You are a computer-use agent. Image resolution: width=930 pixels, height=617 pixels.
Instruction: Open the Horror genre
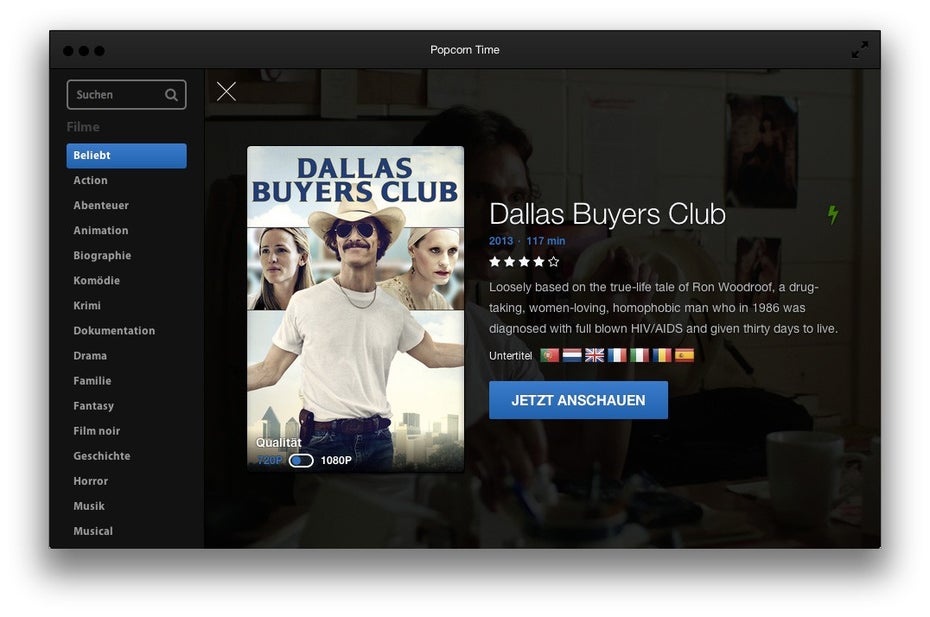(91, 481)
